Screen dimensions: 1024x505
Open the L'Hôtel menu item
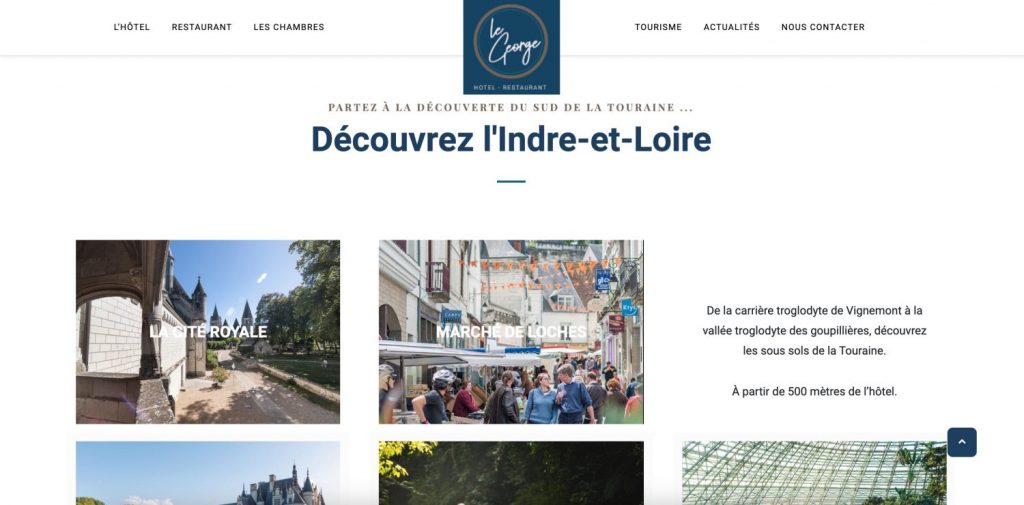click(x=132, y=27)
